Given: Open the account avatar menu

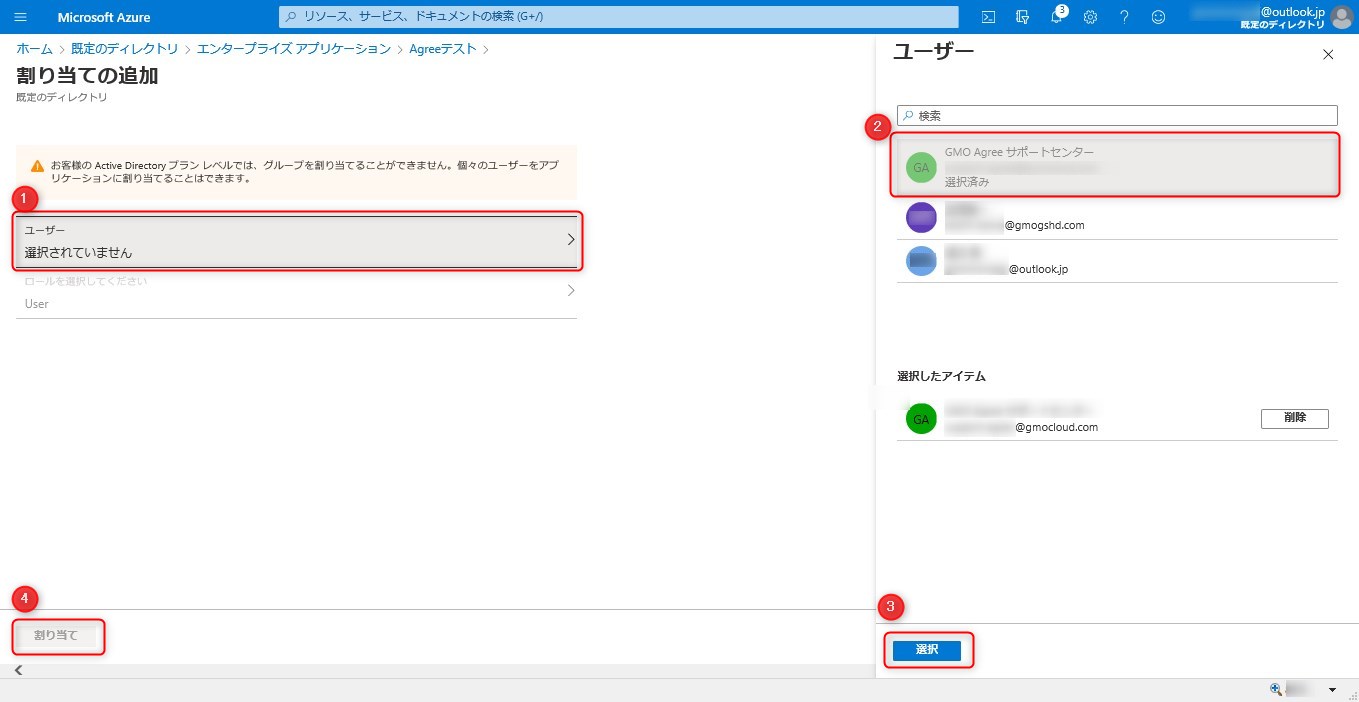Looking at the screenshot, I should (x=1341, y=17).
